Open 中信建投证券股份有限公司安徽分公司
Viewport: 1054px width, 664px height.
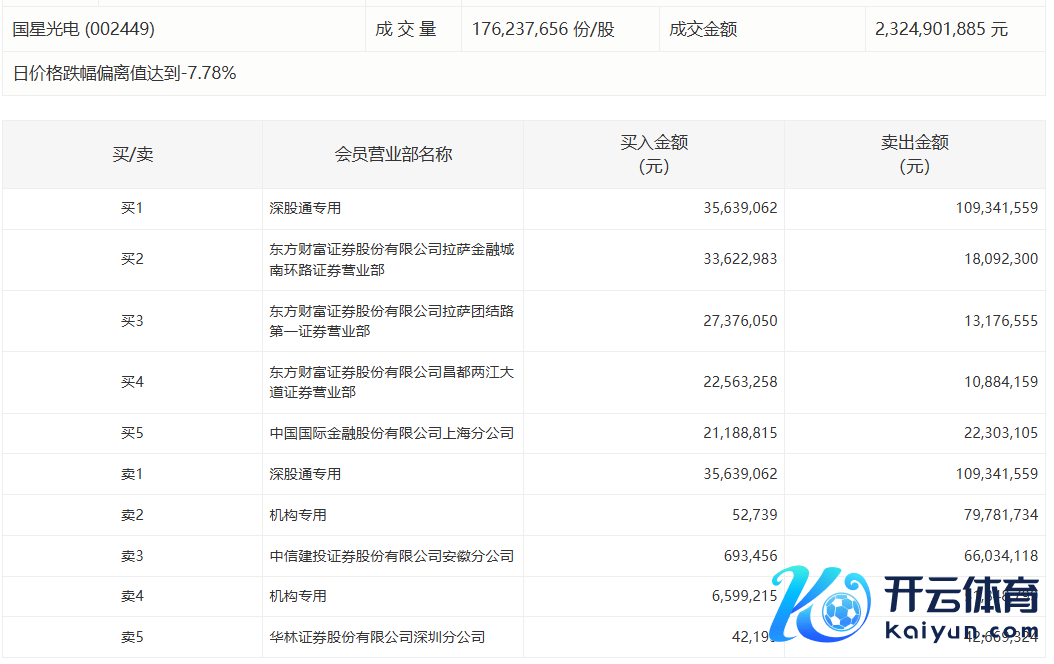tap(391, 556)
